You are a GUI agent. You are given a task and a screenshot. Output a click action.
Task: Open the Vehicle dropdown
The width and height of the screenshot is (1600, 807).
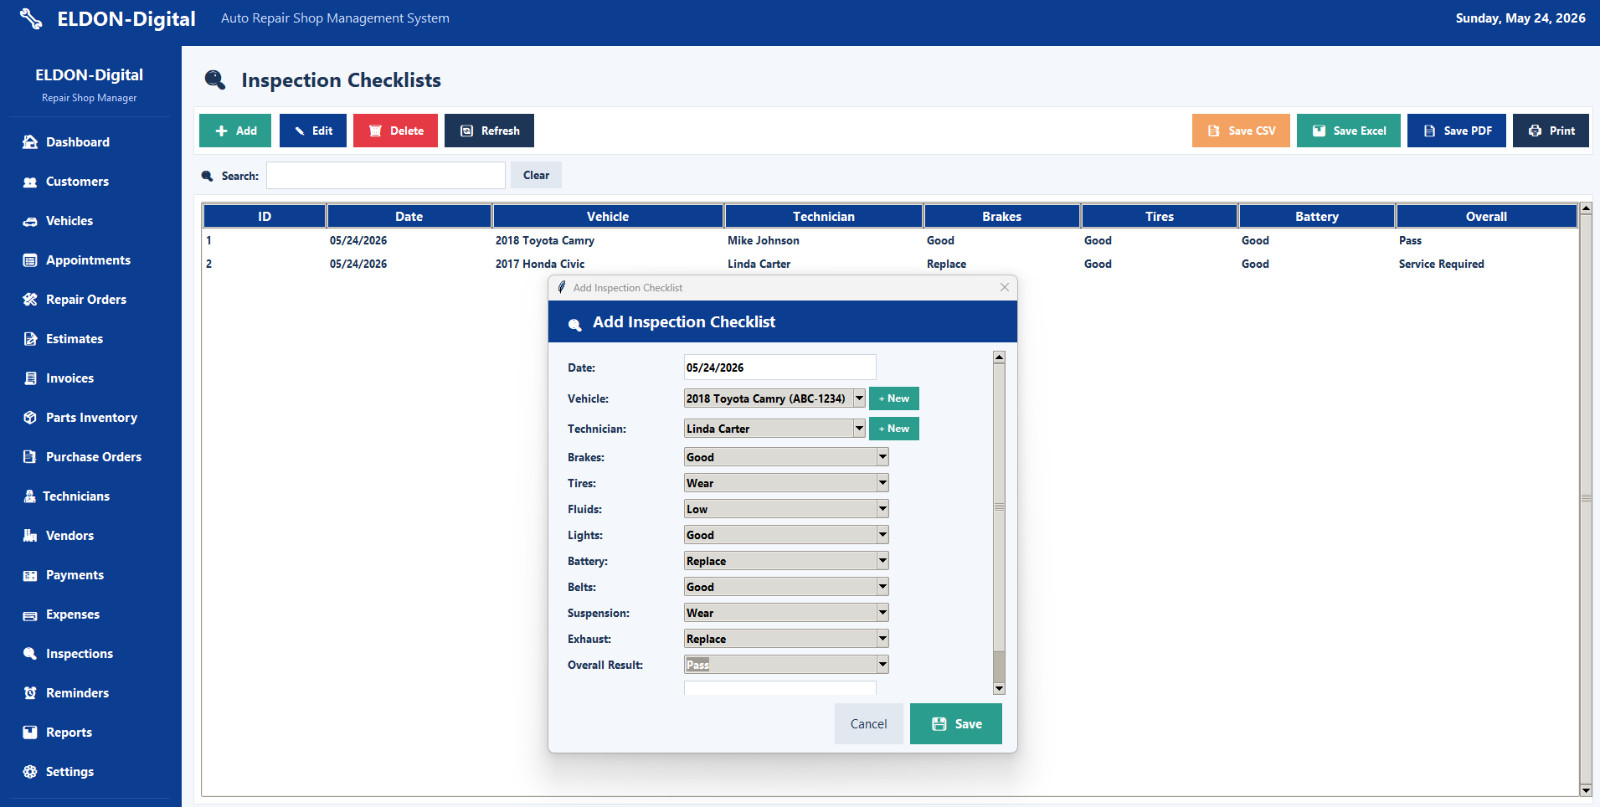(x=775, y=398)
